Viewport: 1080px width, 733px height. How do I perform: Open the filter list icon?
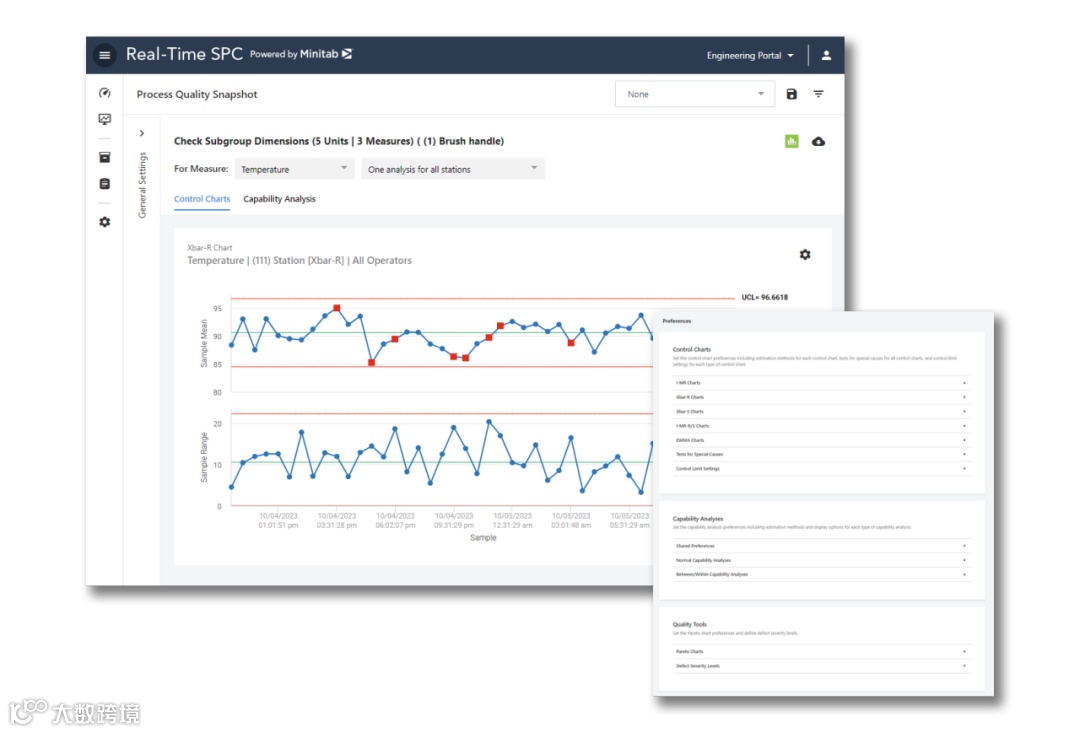[x=818, y=94]
